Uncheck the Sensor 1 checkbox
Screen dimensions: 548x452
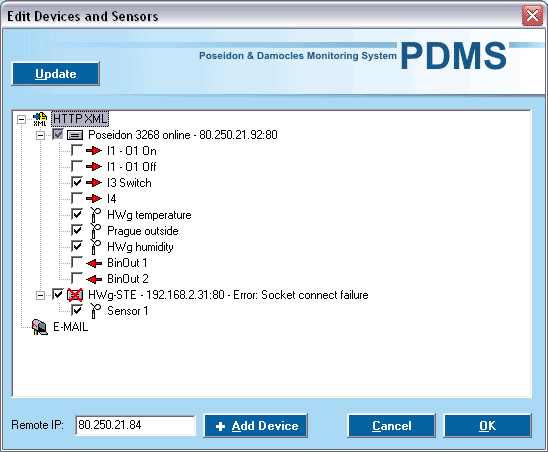(x=77, y=310)
